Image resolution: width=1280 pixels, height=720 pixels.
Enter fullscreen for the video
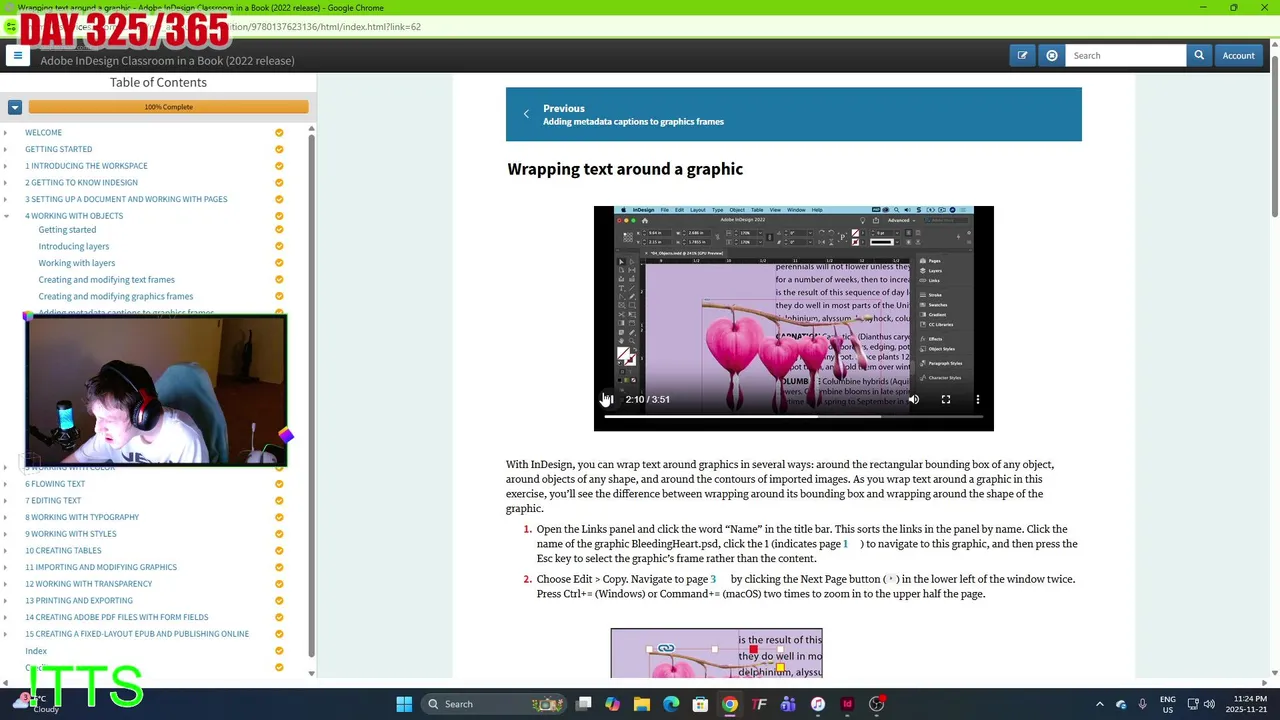[x=946, y=399]
